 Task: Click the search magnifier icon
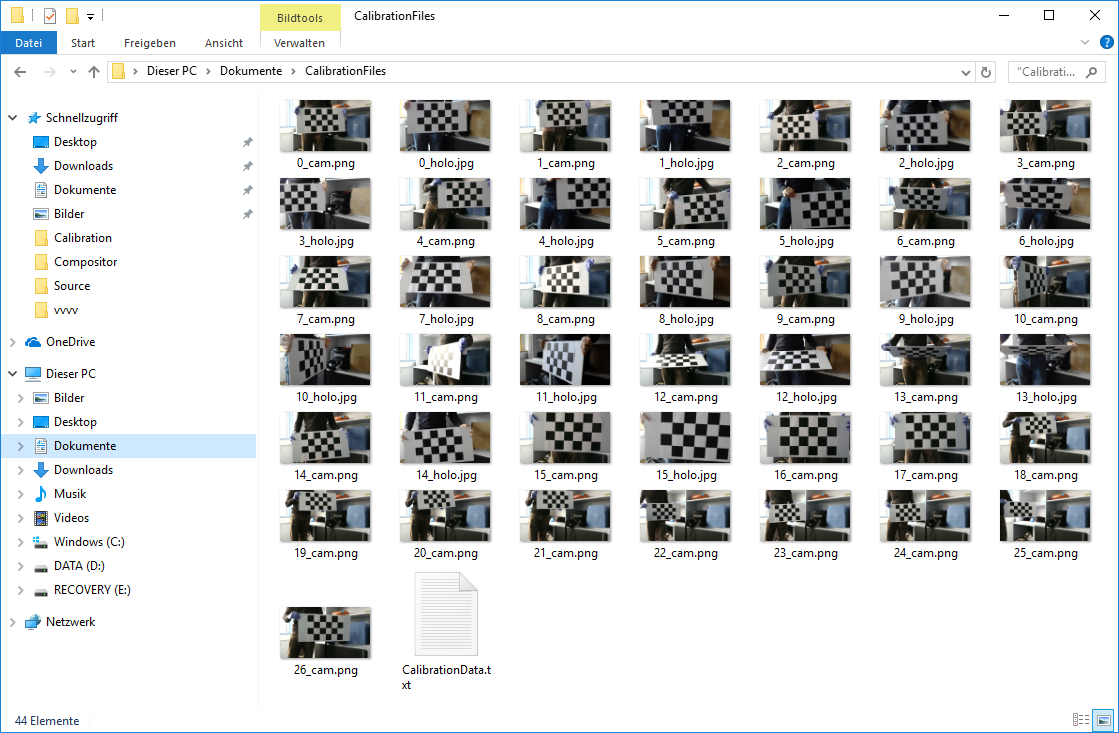(1091, 71)
